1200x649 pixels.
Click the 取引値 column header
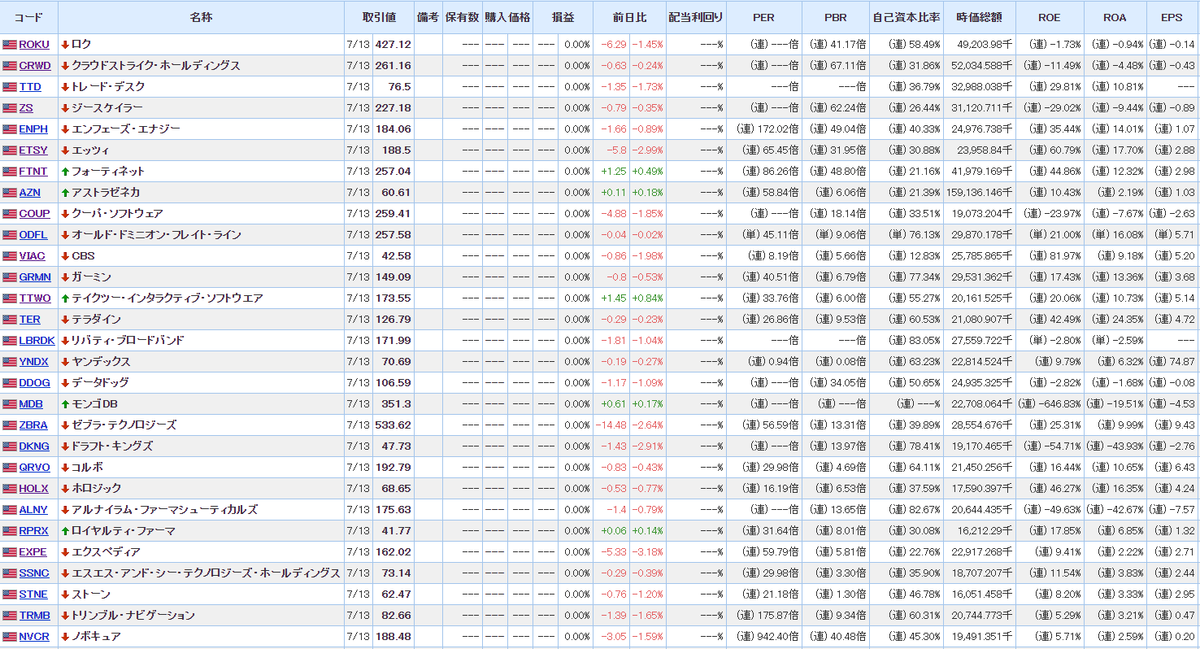pos(379,17)
